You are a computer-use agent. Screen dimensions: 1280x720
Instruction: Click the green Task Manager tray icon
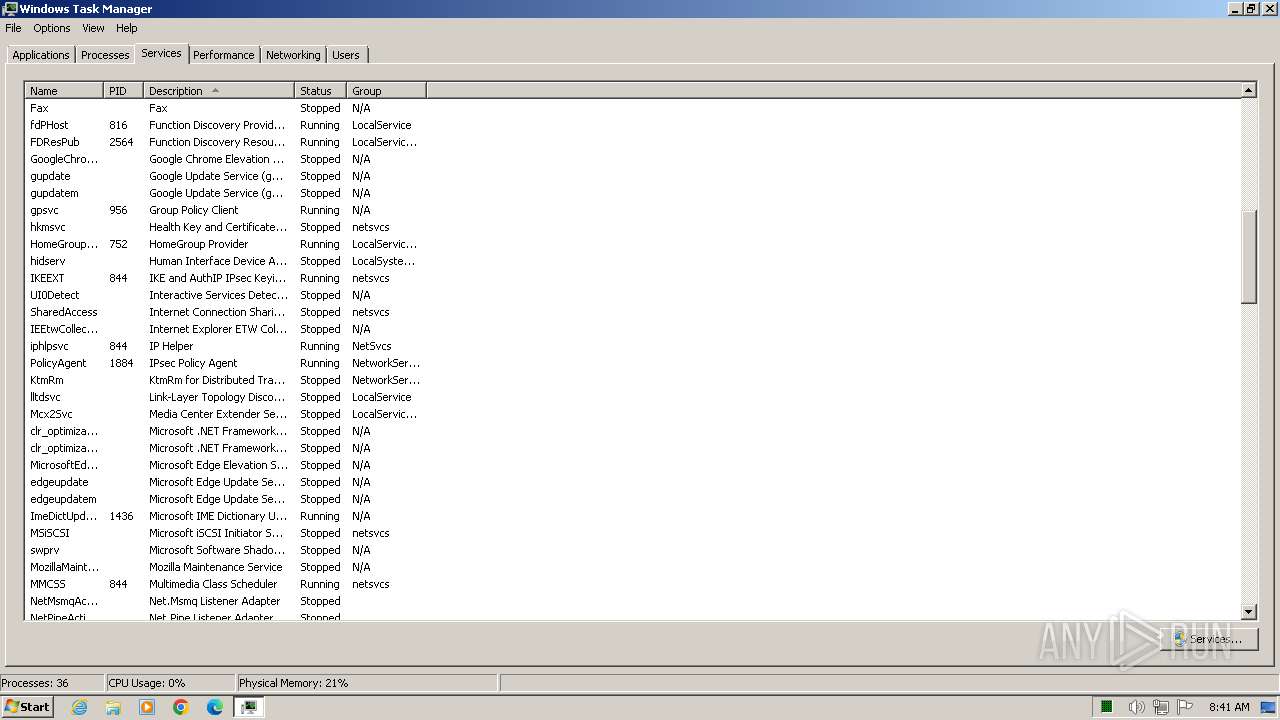pos(1107,707)
